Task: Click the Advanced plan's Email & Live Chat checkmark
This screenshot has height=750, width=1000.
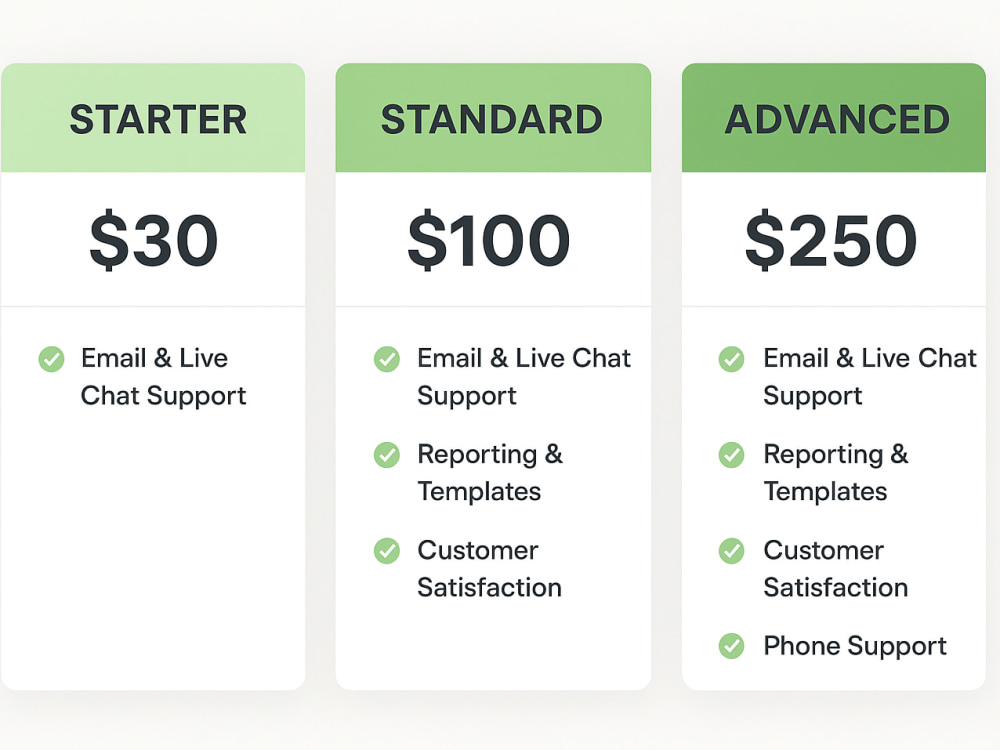Action: [732, 359]
